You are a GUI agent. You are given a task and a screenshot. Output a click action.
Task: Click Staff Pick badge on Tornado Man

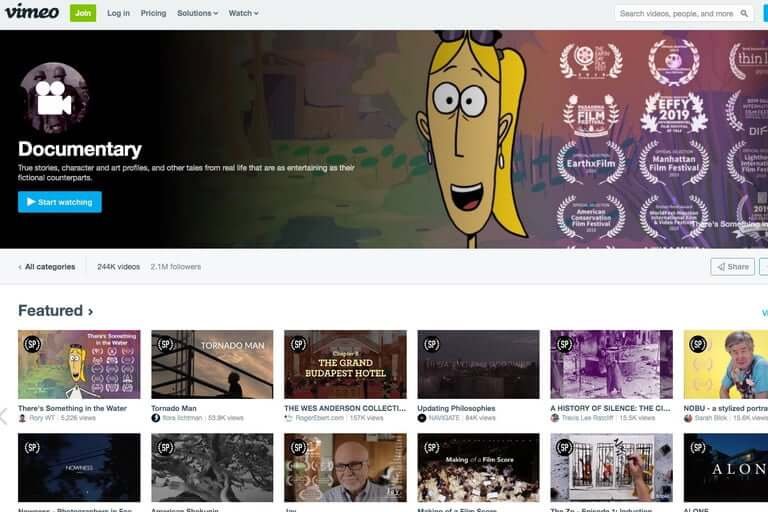pyautogui.click(x=166, y=344)
